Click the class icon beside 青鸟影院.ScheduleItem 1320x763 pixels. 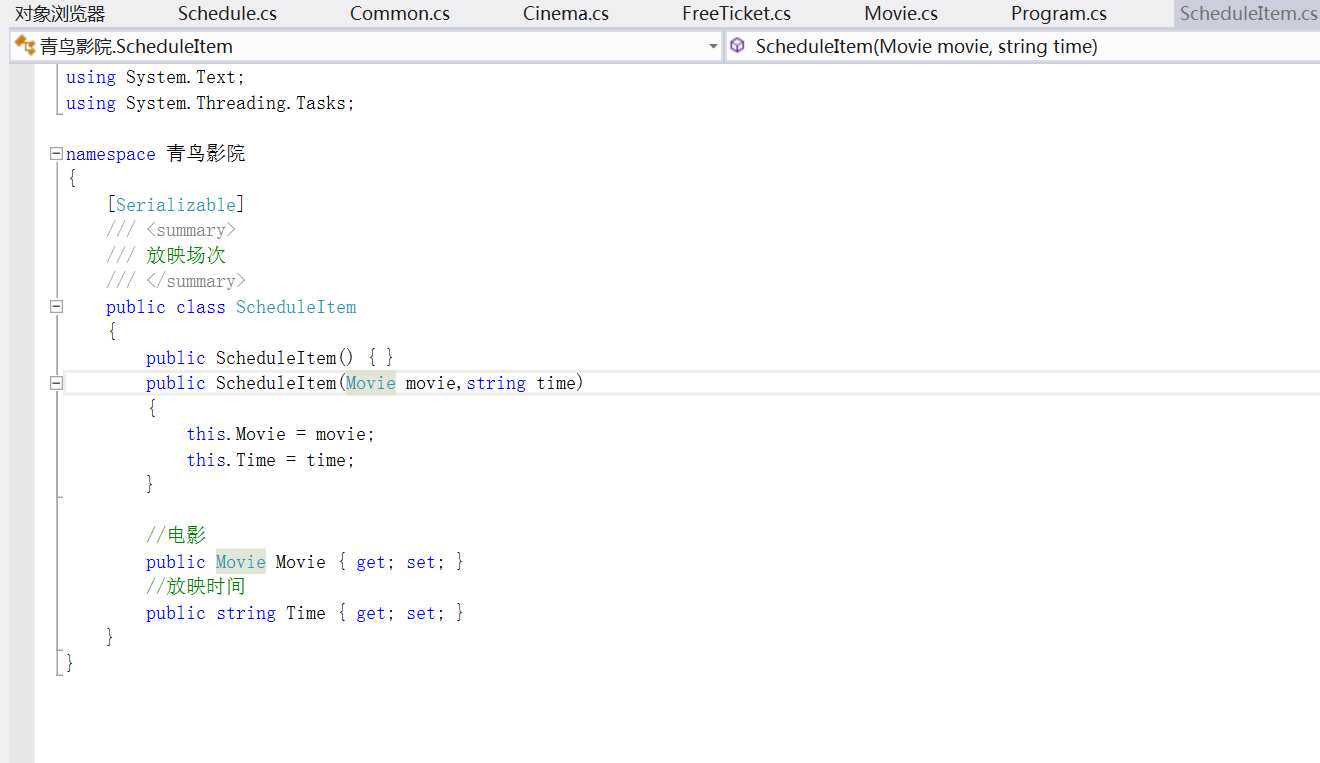tap(25, 46)
